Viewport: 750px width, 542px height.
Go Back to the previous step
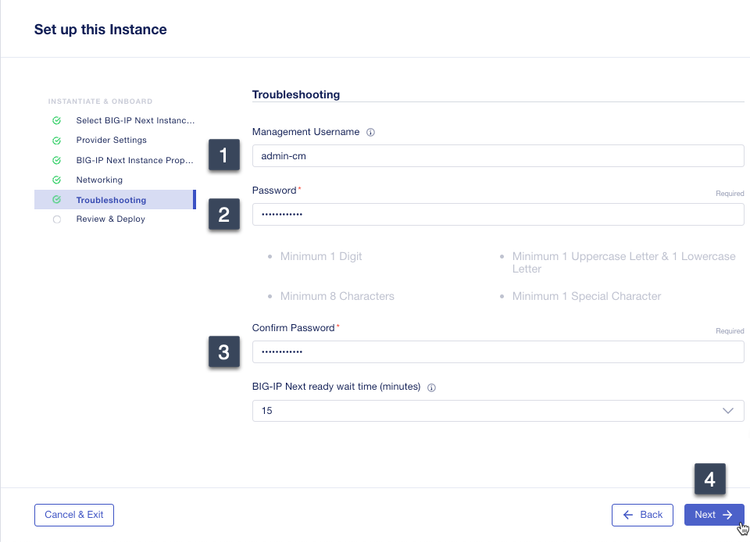point(642,515)
